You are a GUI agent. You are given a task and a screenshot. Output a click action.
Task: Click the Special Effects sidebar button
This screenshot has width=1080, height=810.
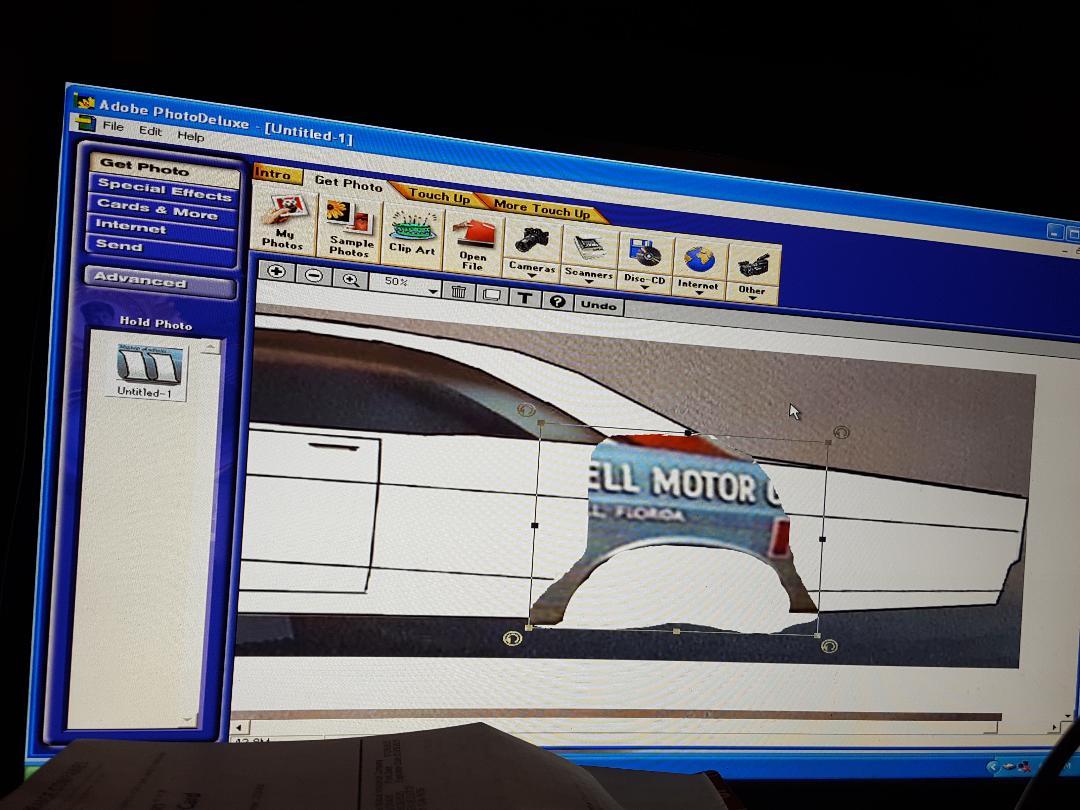pos(164,189)
